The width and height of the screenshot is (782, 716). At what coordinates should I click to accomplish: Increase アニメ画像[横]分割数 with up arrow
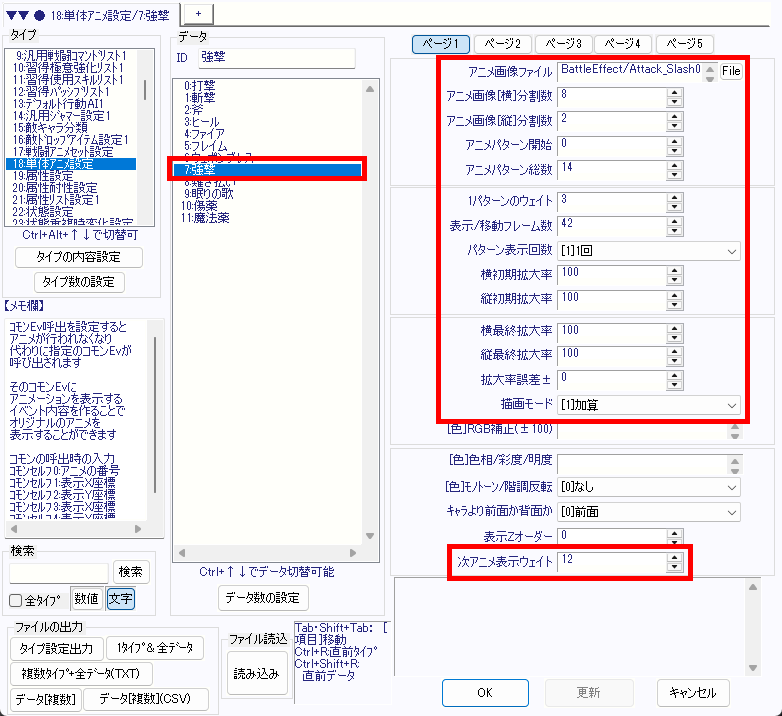coord(673,91)
